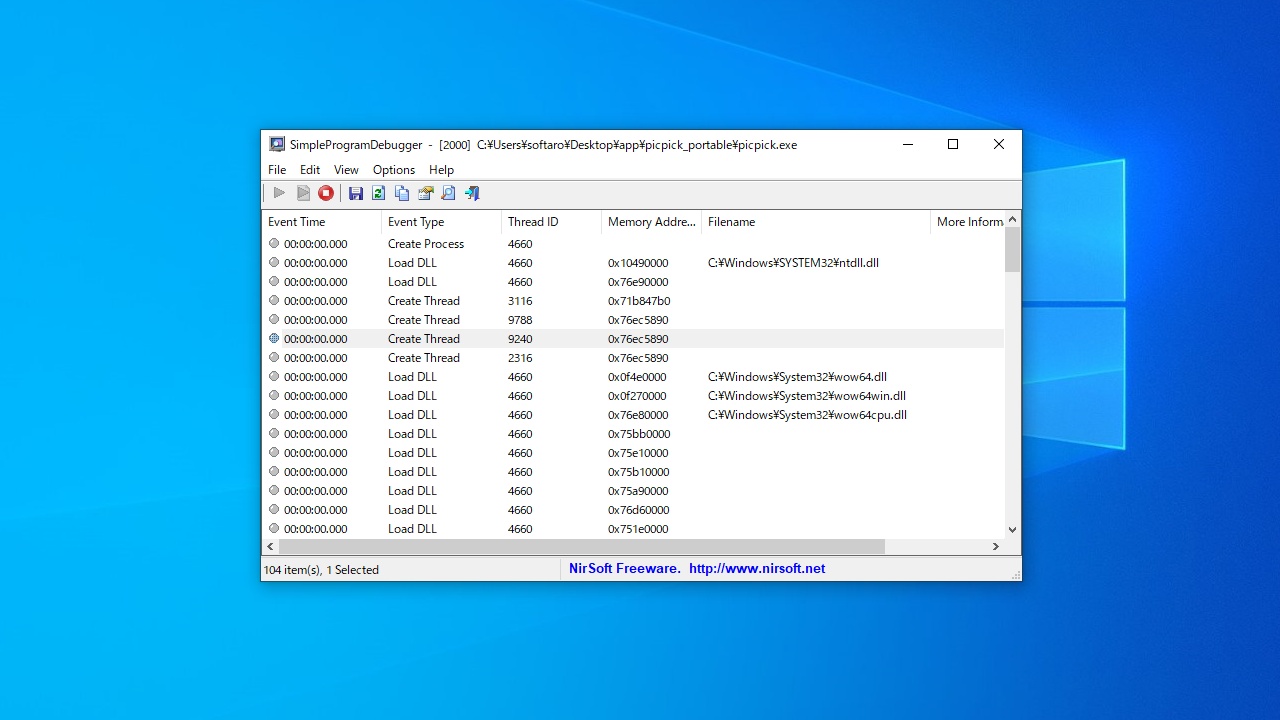
Task: Sort by the Thread ID column header
Action: tap(551, 222)
